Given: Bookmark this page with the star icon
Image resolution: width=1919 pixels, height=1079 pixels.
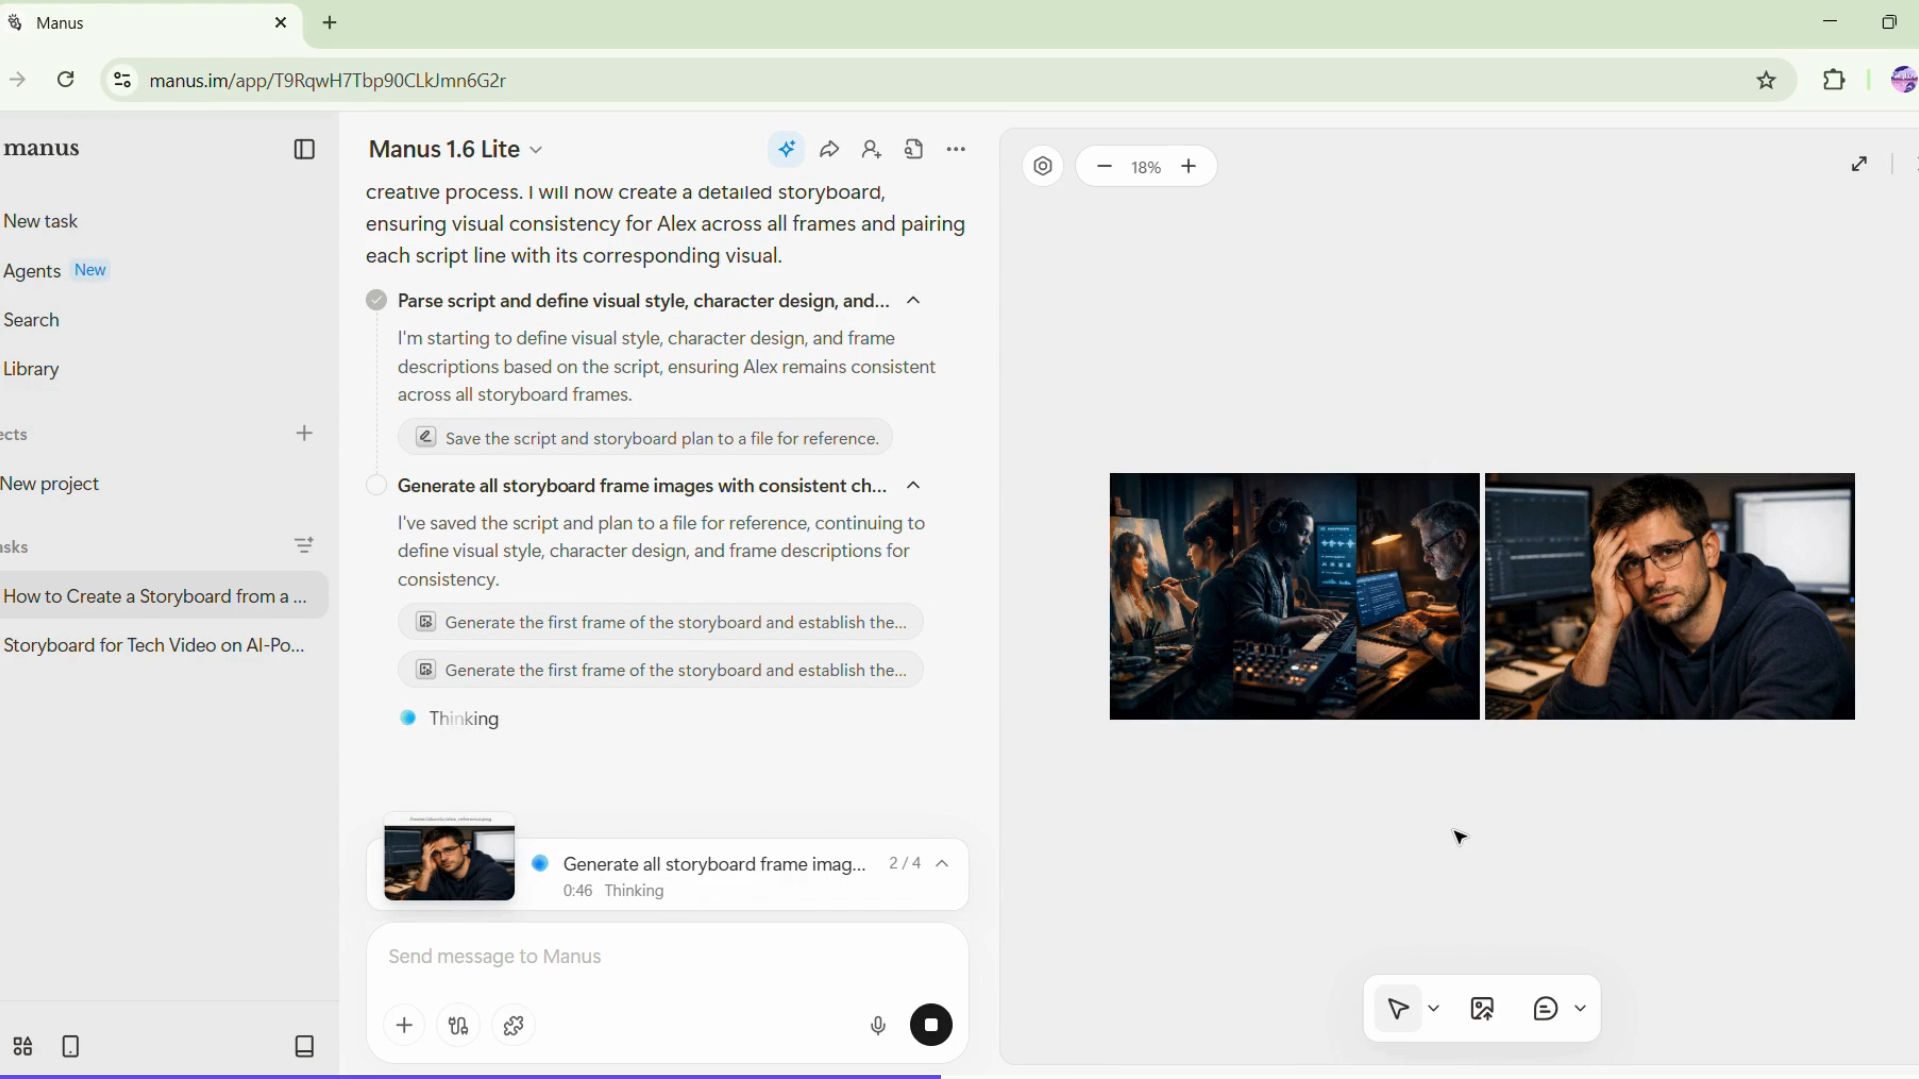Looking at the screenshot, I should pos(1766,80).
